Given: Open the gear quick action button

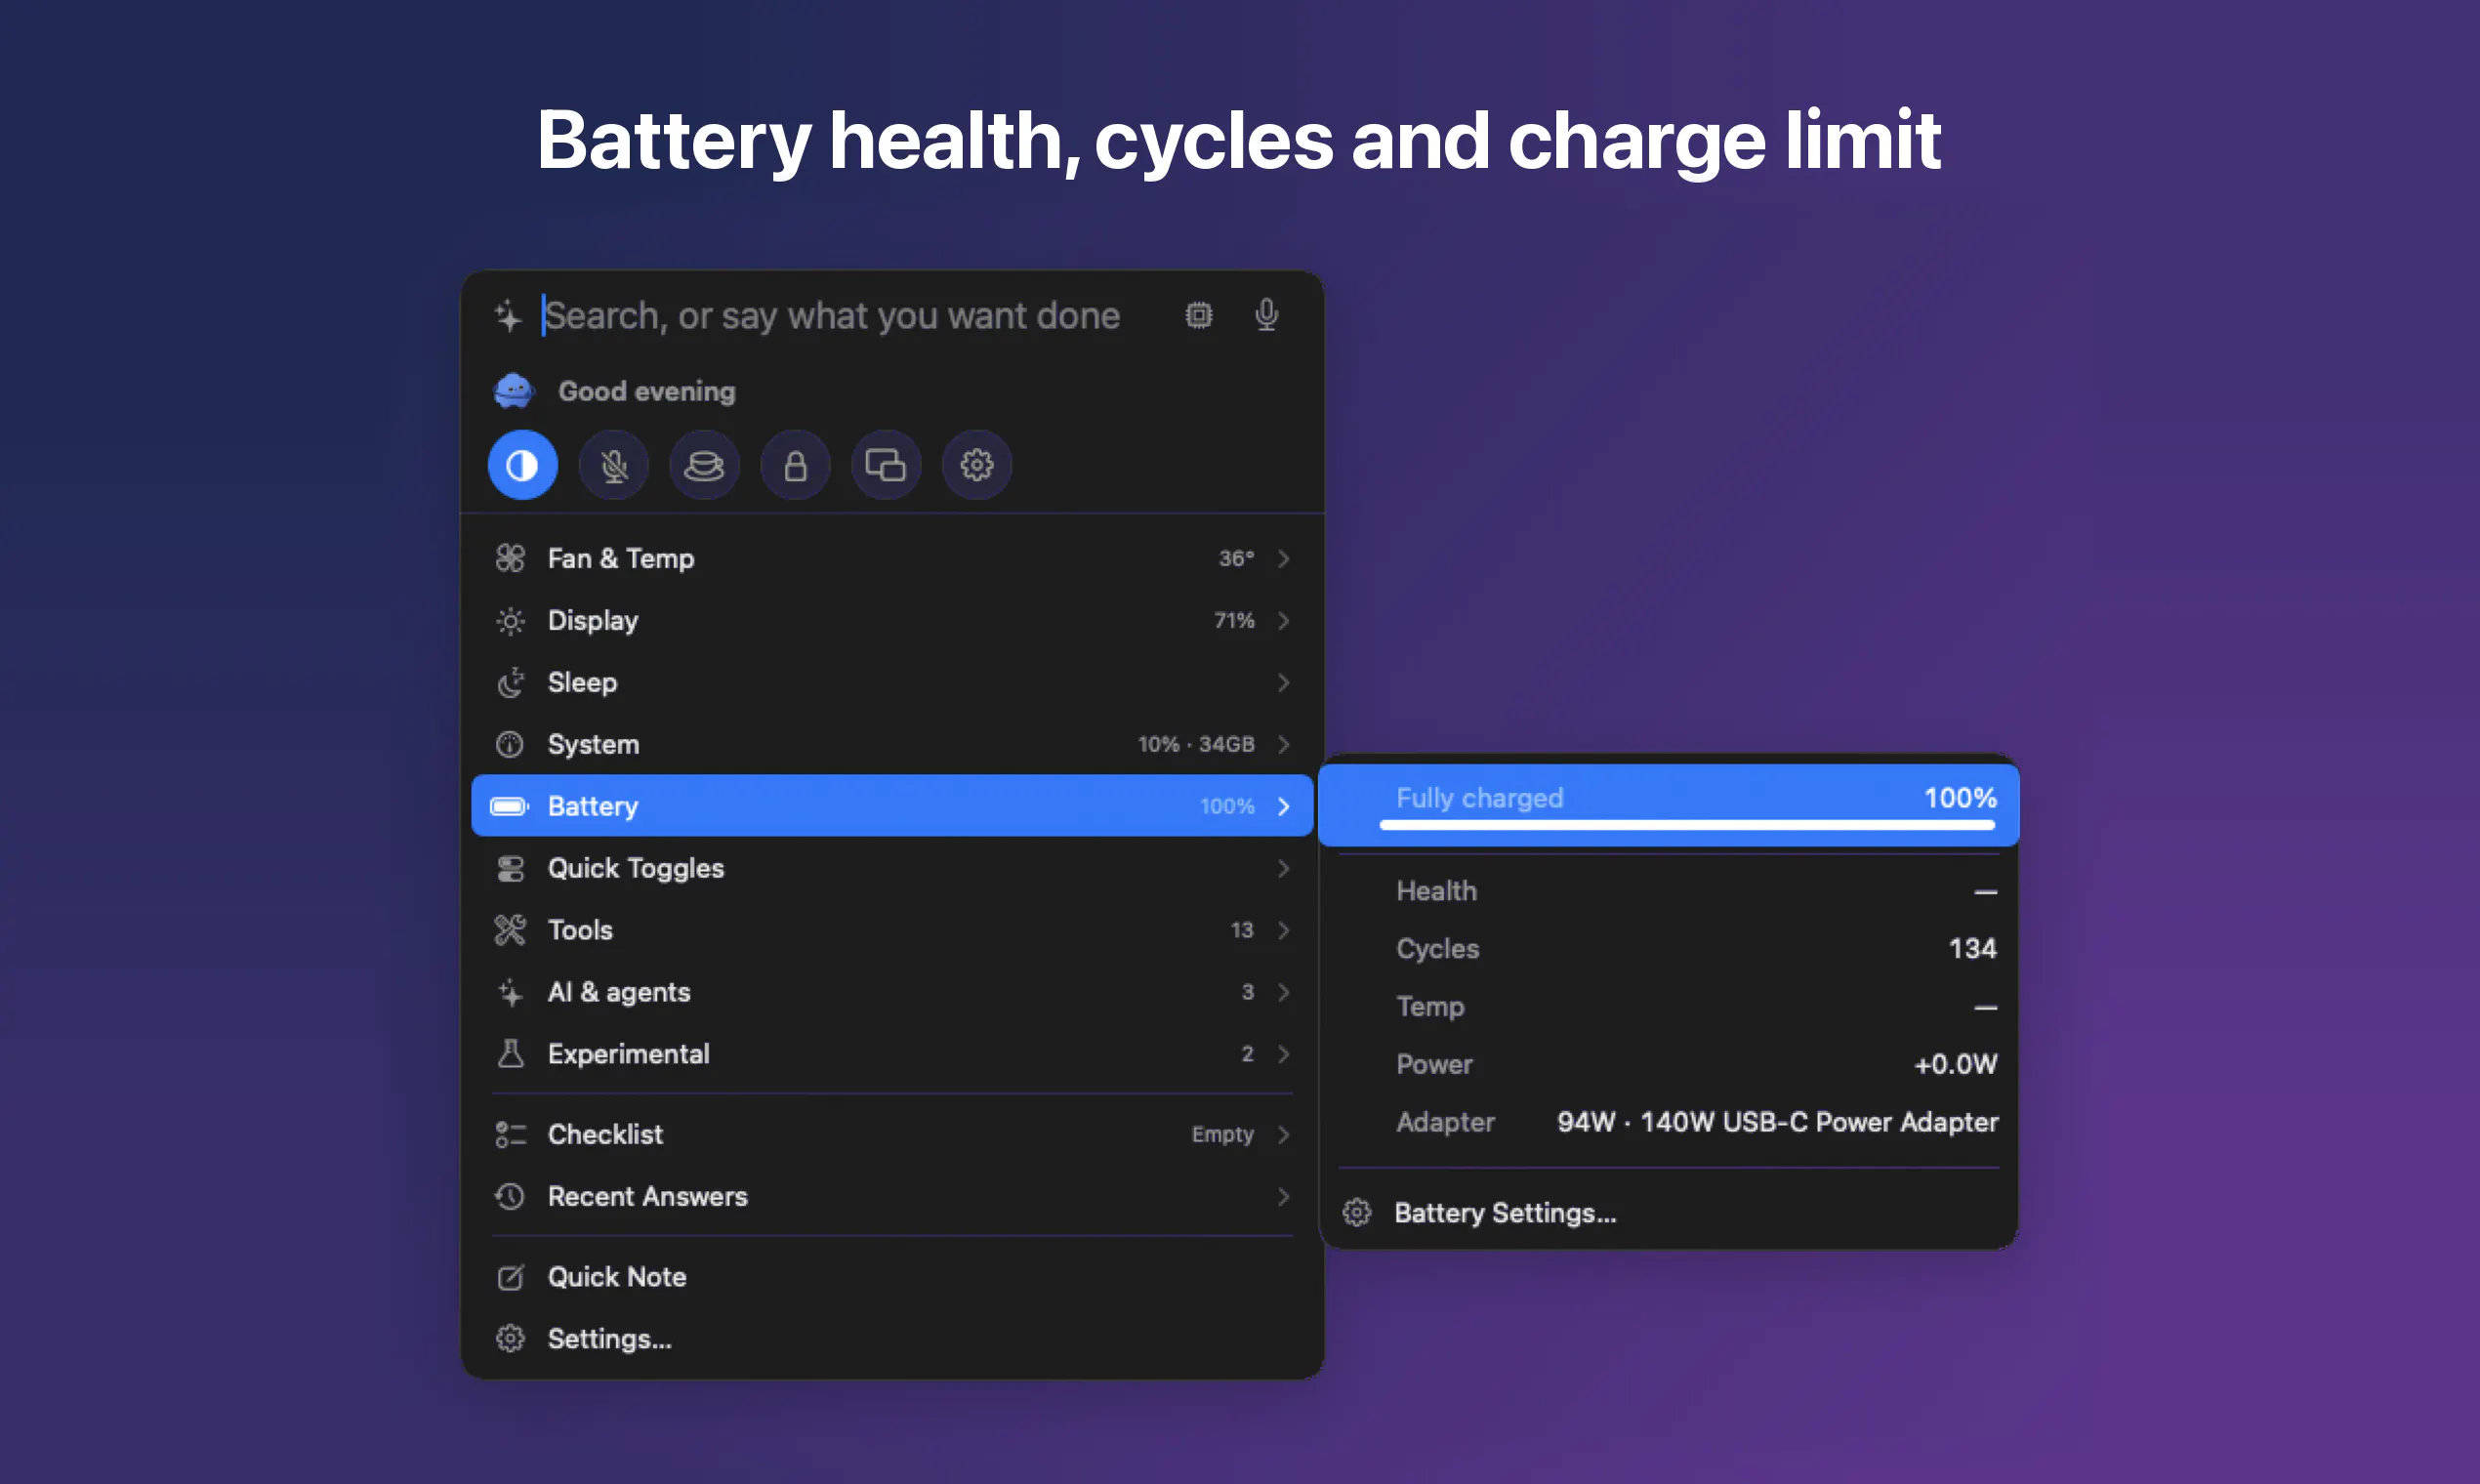Looking at the screenshot, I should pos(977,465).
